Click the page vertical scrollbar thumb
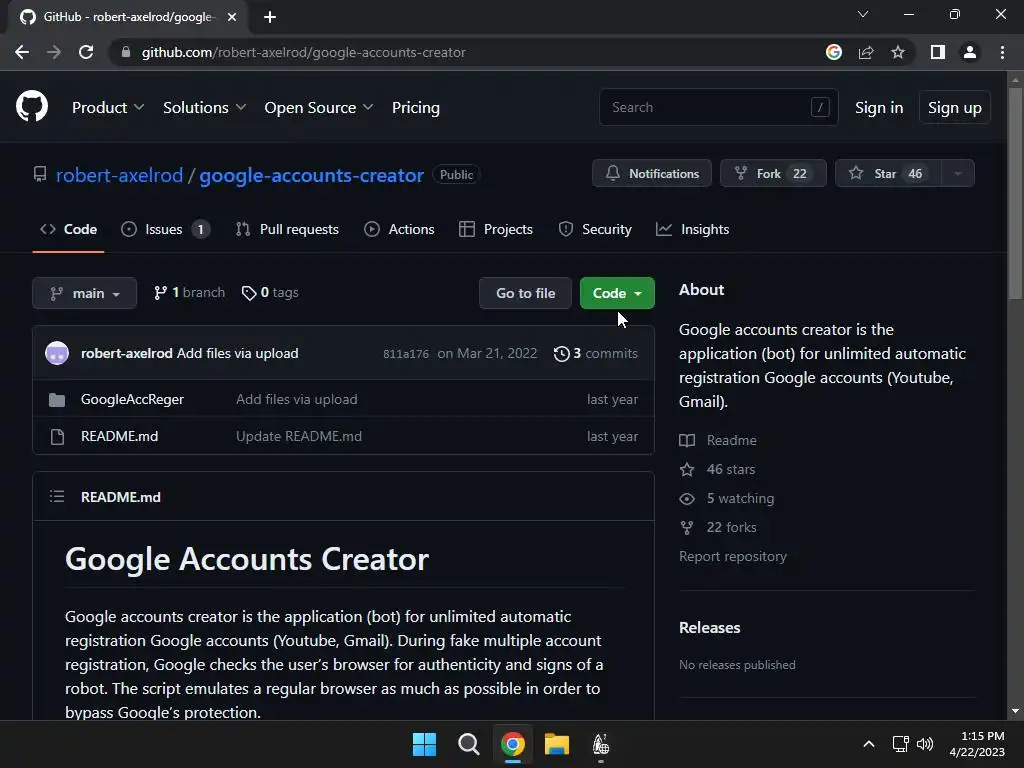This screenshot has width=1024, height=768. 1015,193
